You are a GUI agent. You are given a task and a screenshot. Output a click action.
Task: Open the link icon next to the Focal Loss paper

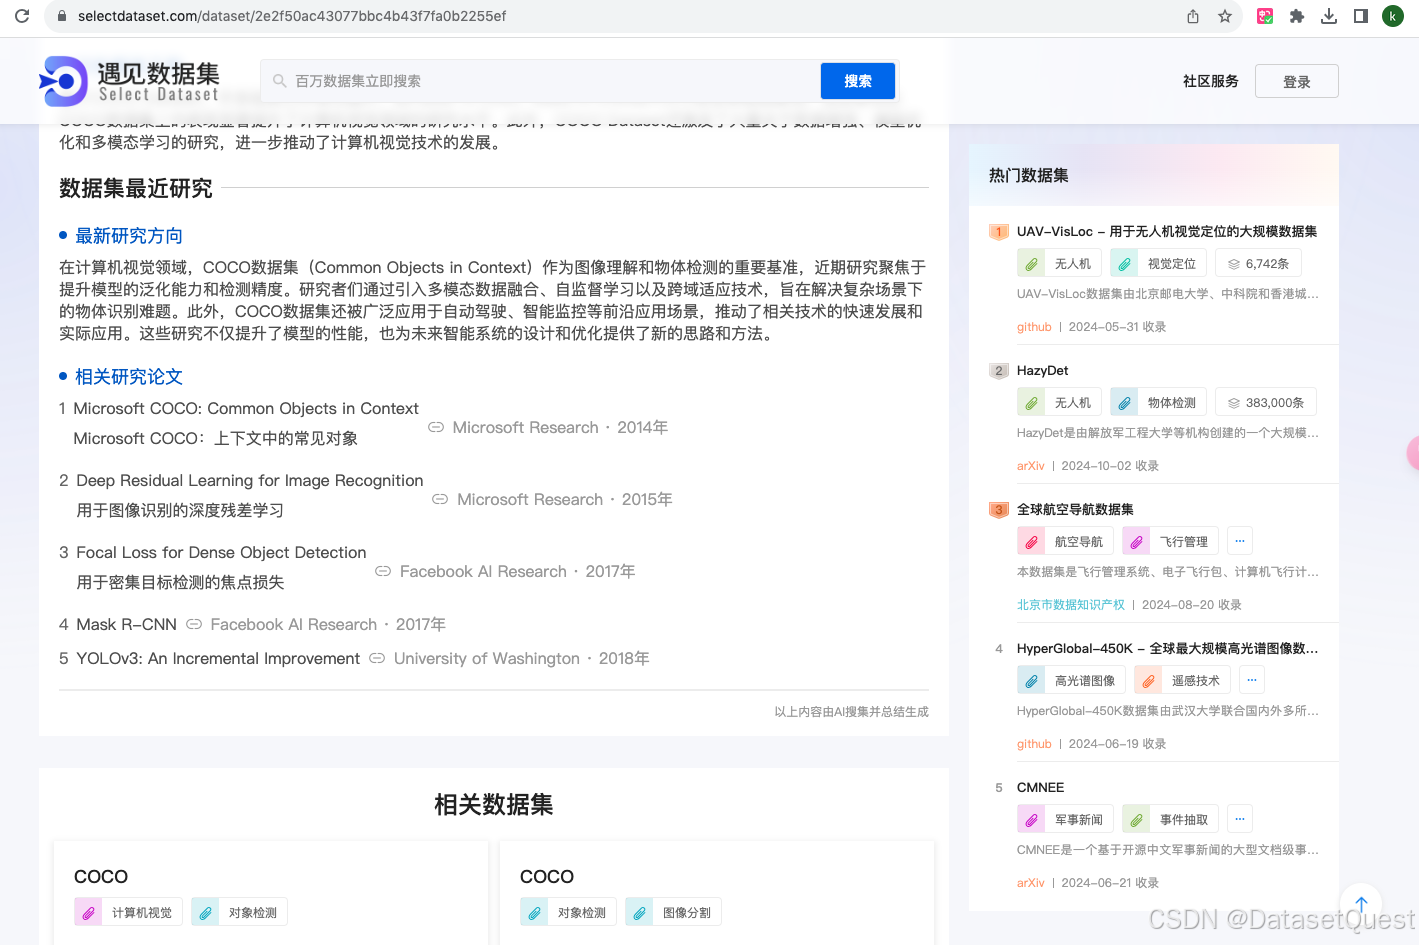coord(383,571)
